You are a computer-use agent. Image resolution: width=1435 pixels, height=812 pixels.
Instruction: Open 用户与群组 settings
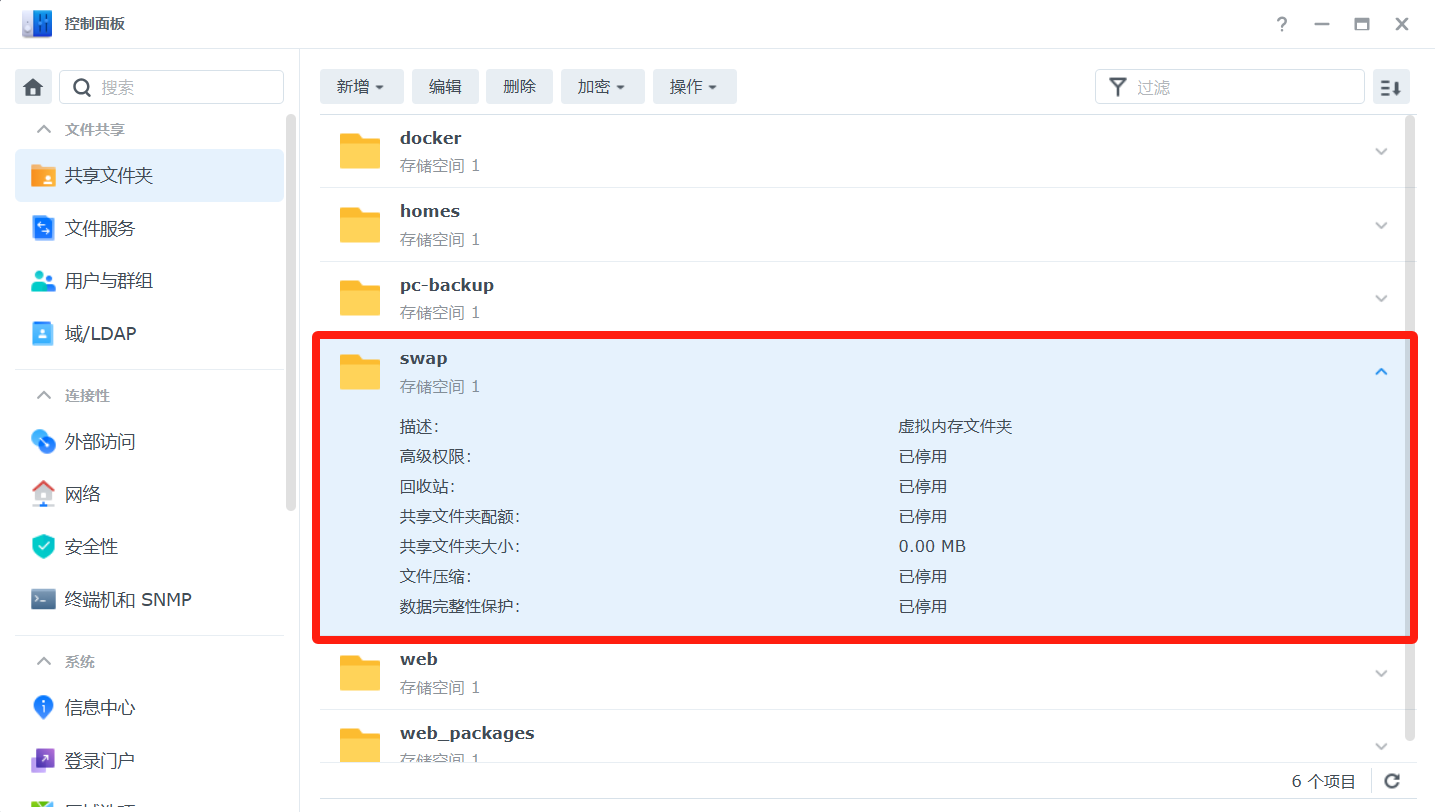108,281
